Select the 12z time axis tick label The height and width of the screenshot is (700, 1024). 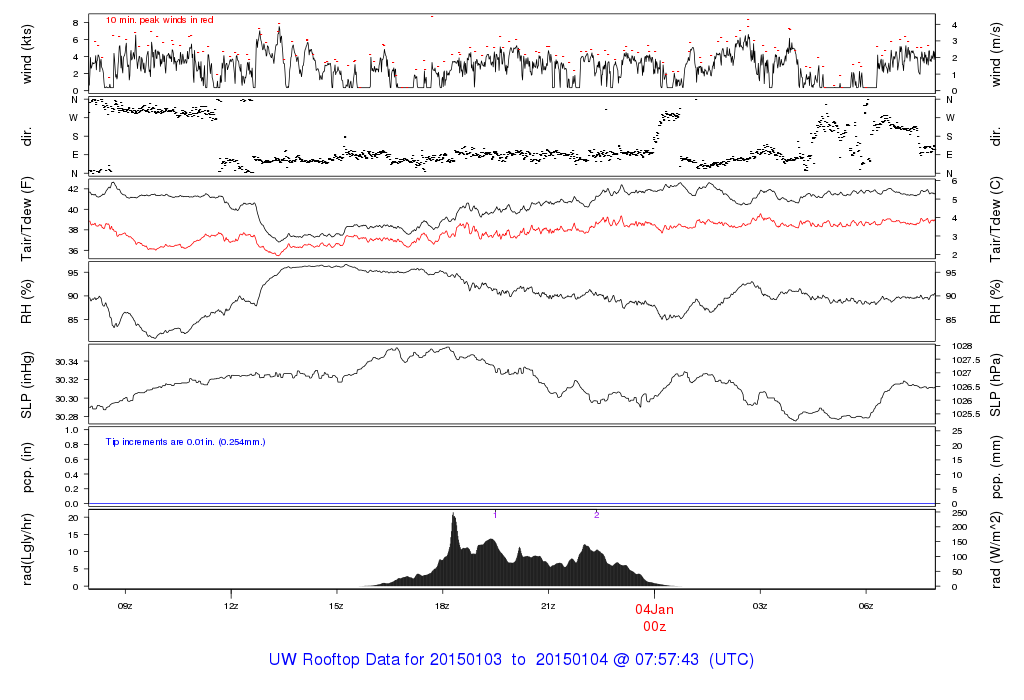coord(231,606)
